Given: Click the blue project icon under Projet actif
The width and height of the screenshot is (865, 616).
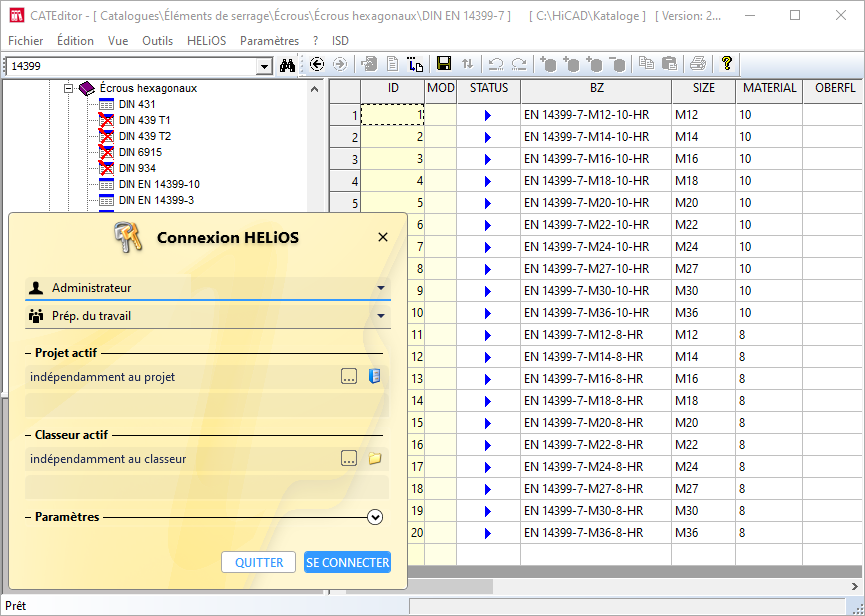Looking at the screenshot, I should click(x=375, y=377).
